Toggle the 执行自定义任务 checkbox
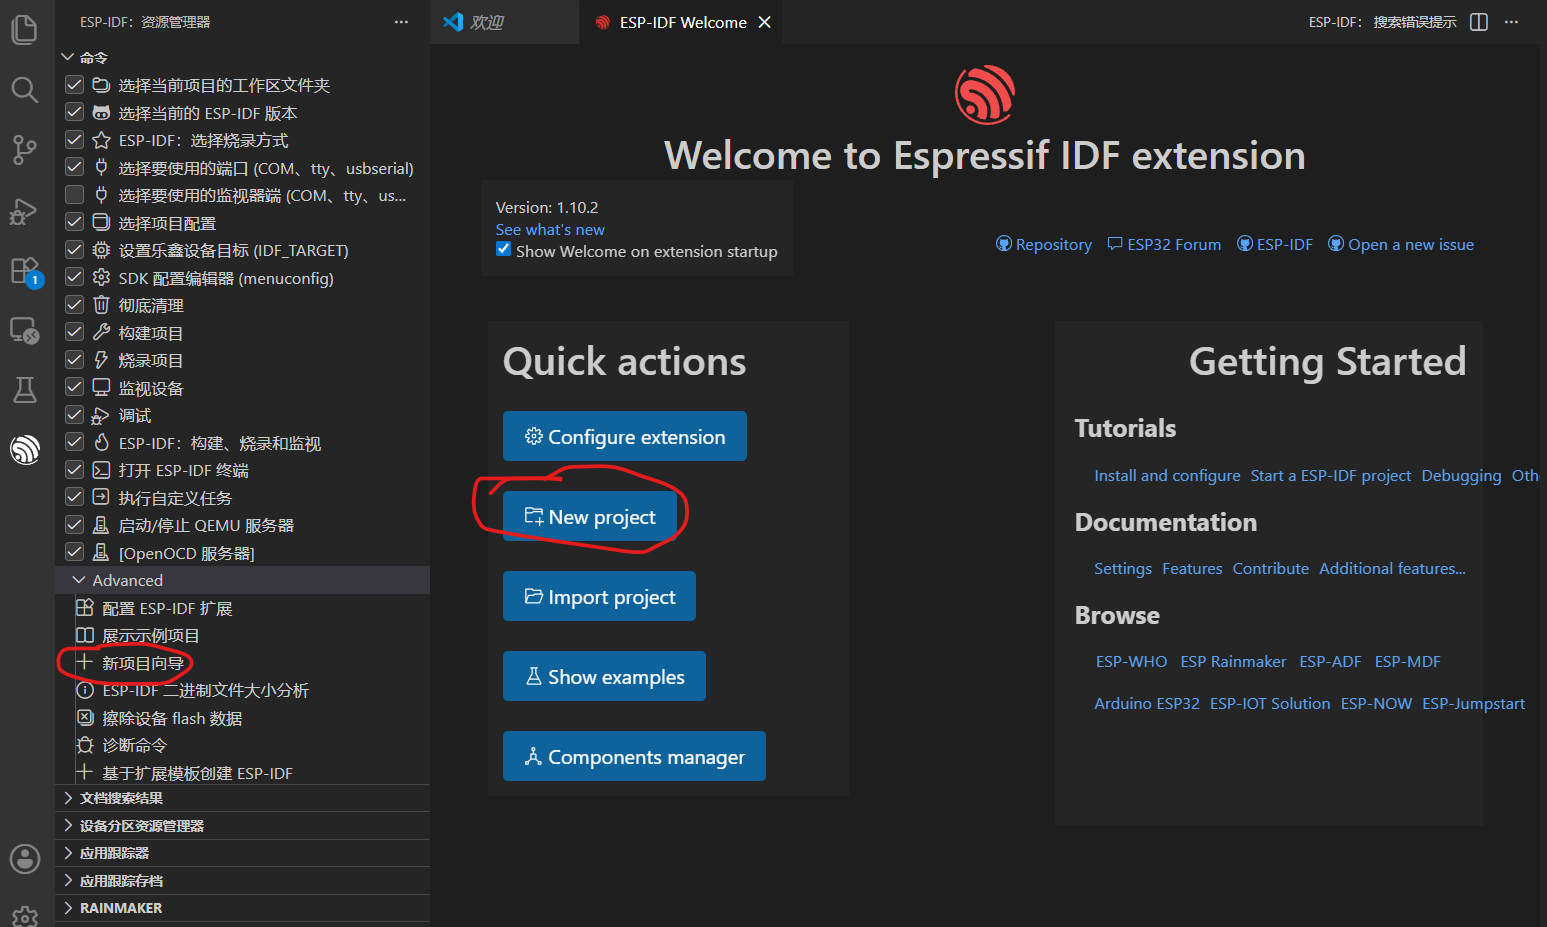 coord(74,498)
